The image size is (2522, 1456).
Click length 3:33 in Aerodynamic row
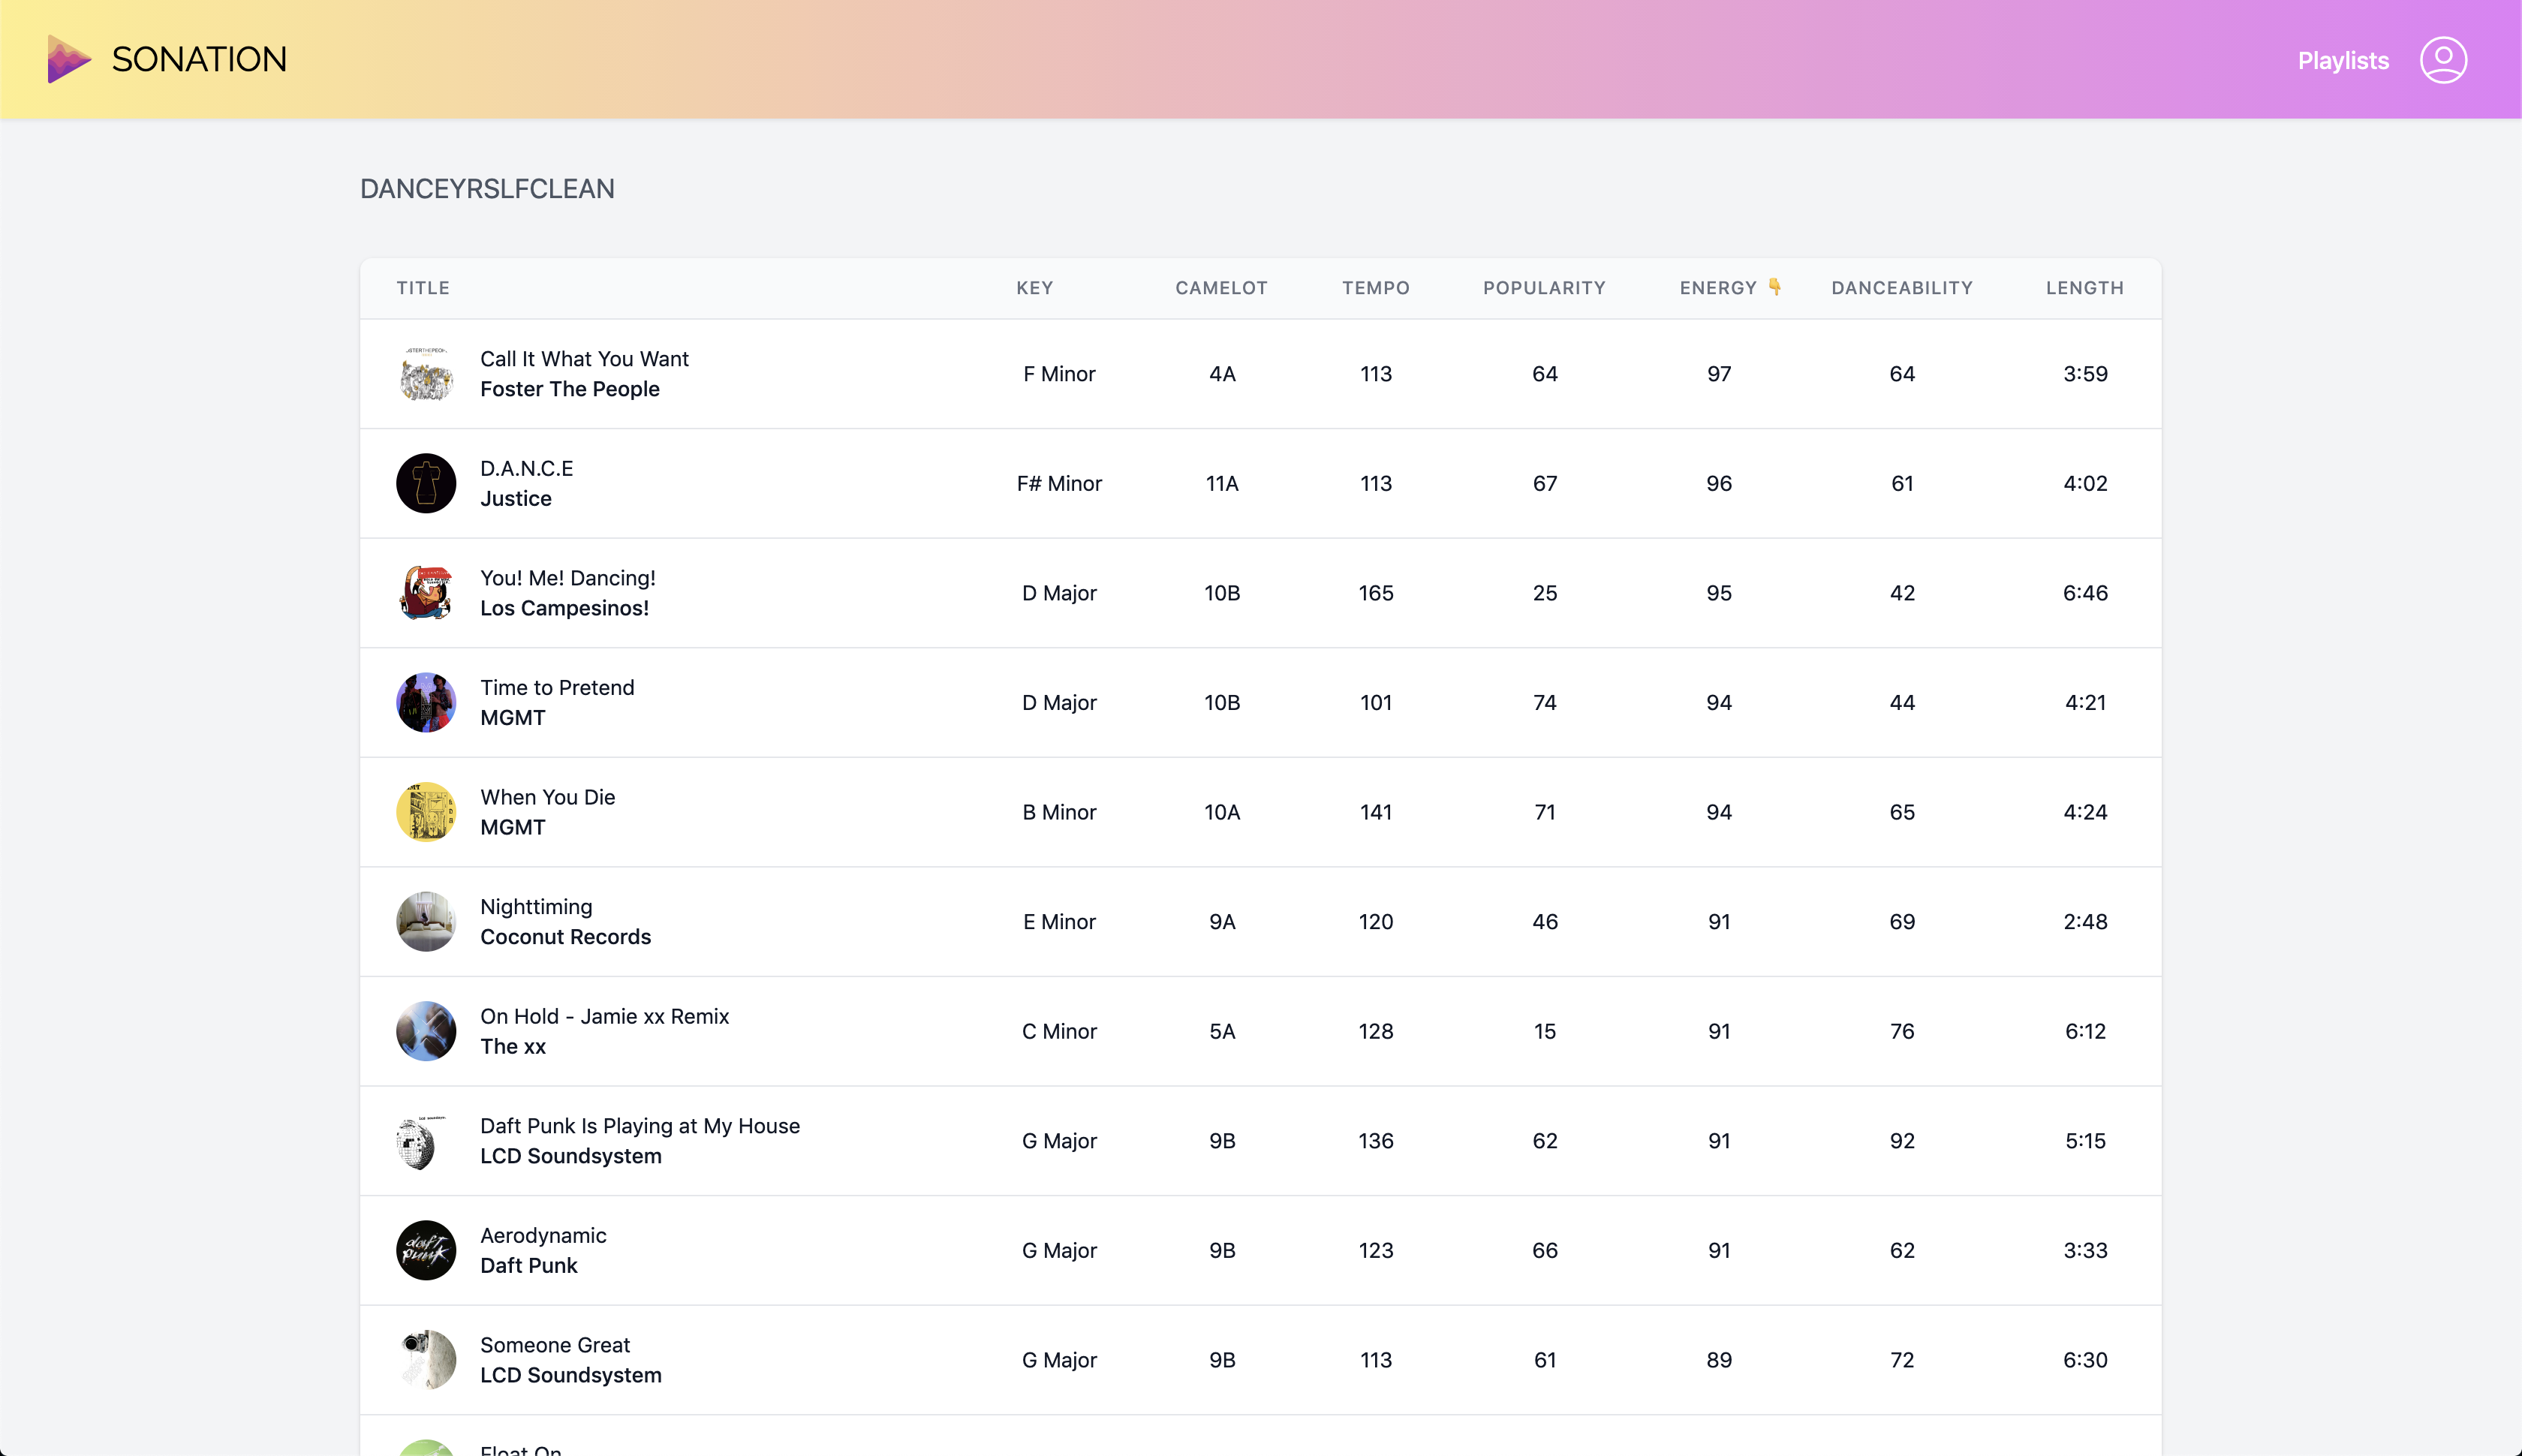2085,1250
